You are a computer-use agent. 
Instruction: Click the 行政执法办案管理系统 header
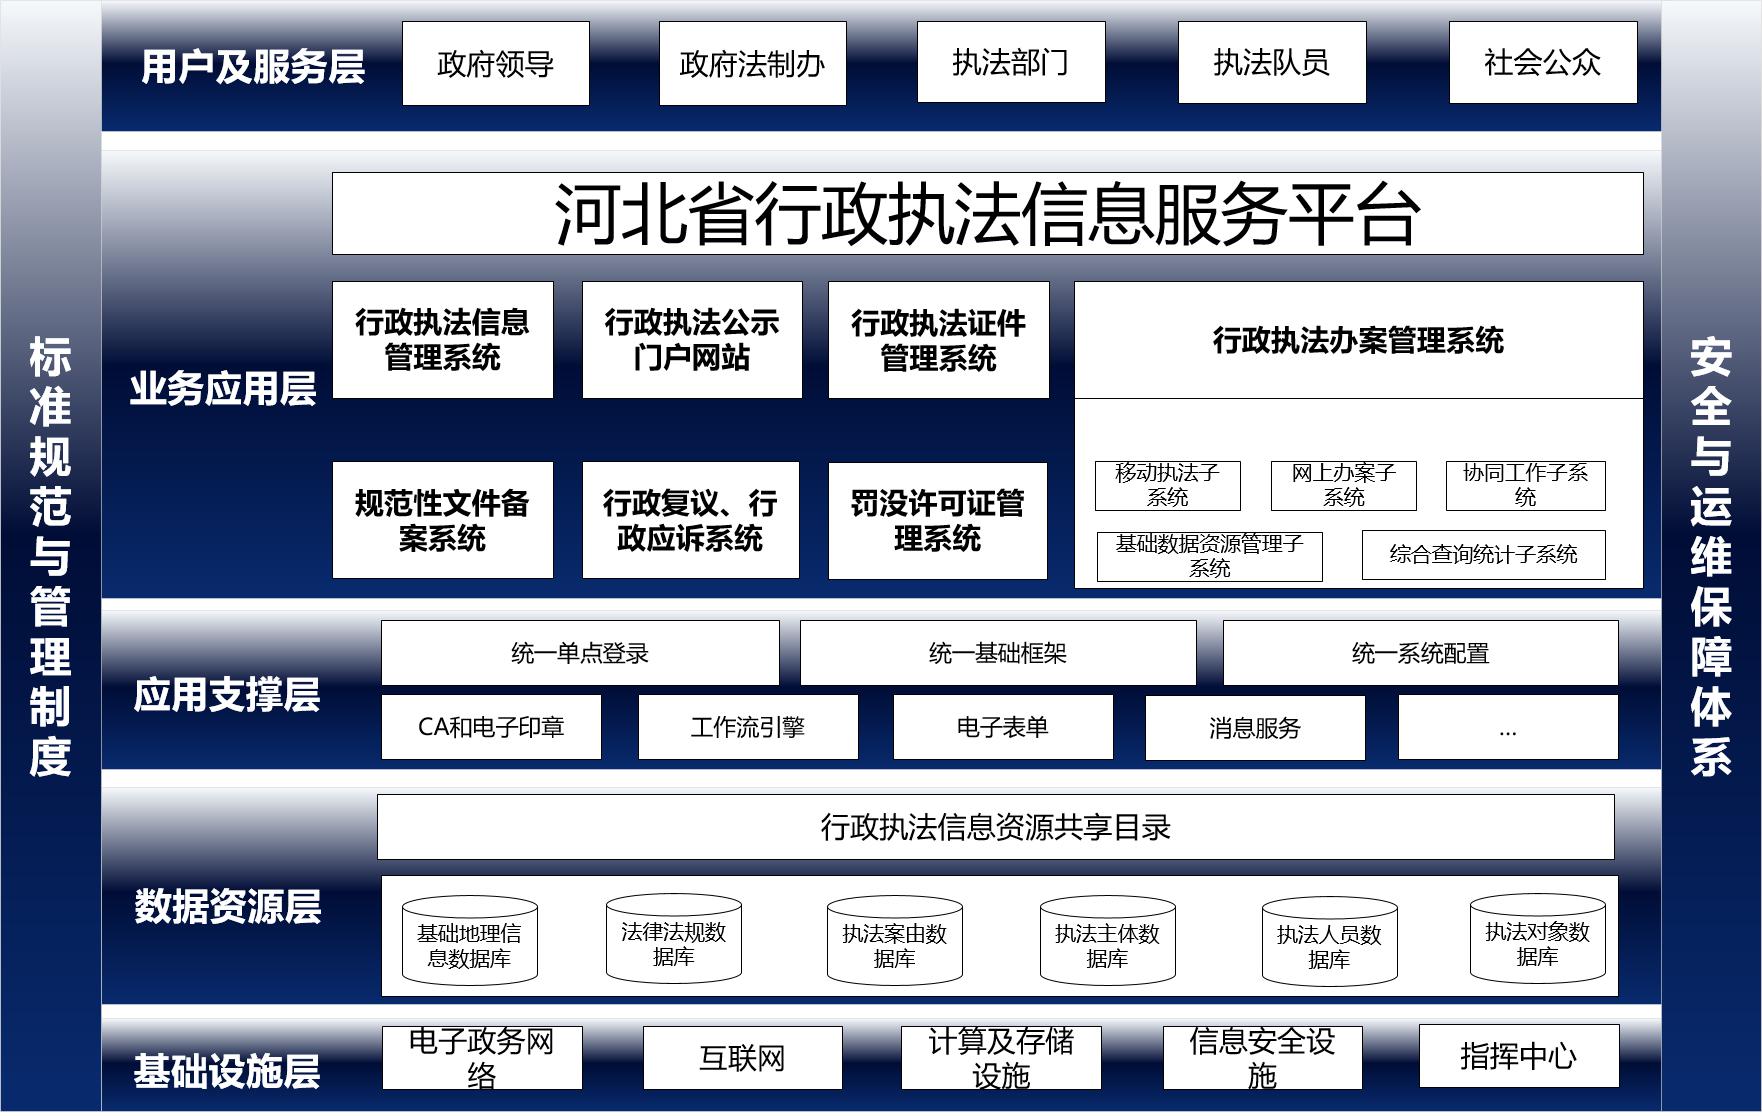1358,341
